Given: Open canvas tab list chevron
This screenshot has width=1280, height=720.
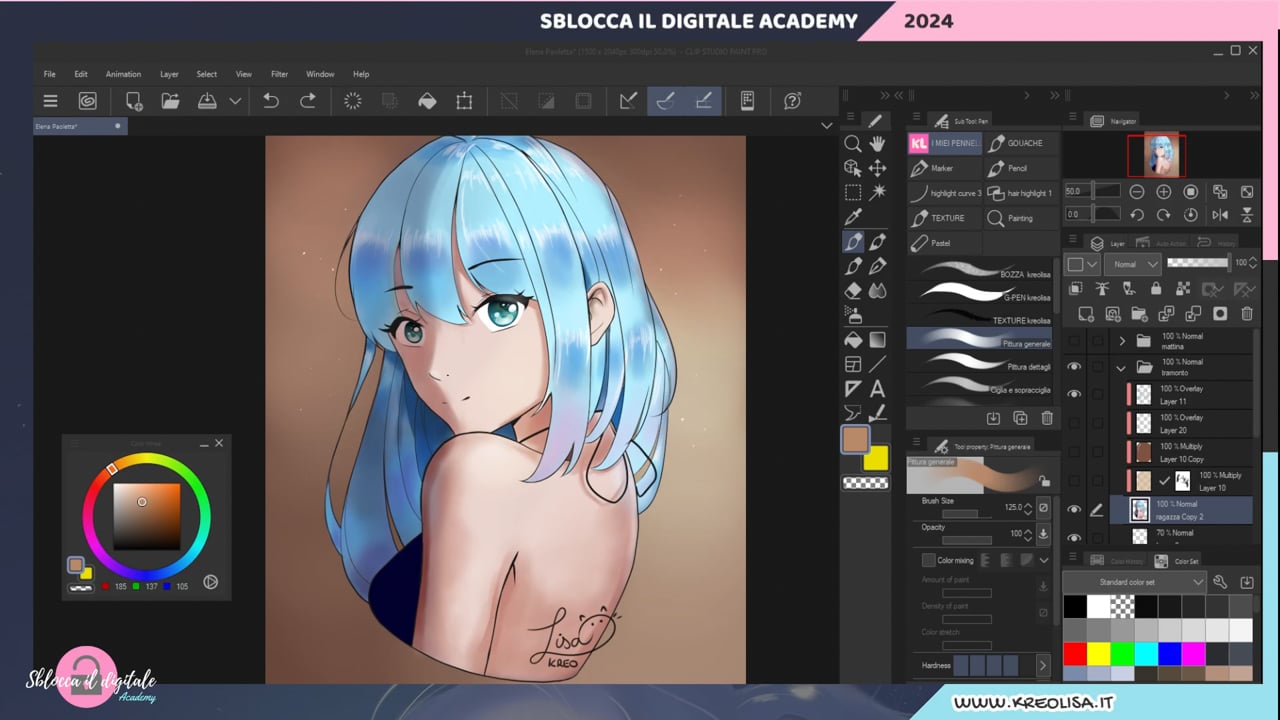Looking at the screenshot, I should point(826,126).
